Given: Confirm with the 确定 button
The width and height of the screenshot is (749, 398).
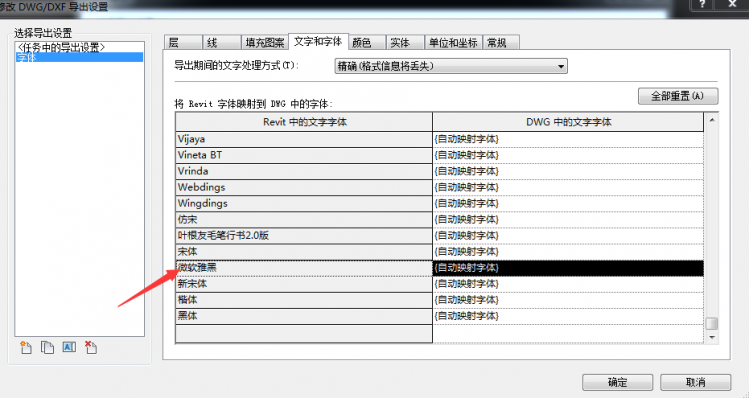Looking at the screenshot, I should pyautogui.click(x=617, y=382).
